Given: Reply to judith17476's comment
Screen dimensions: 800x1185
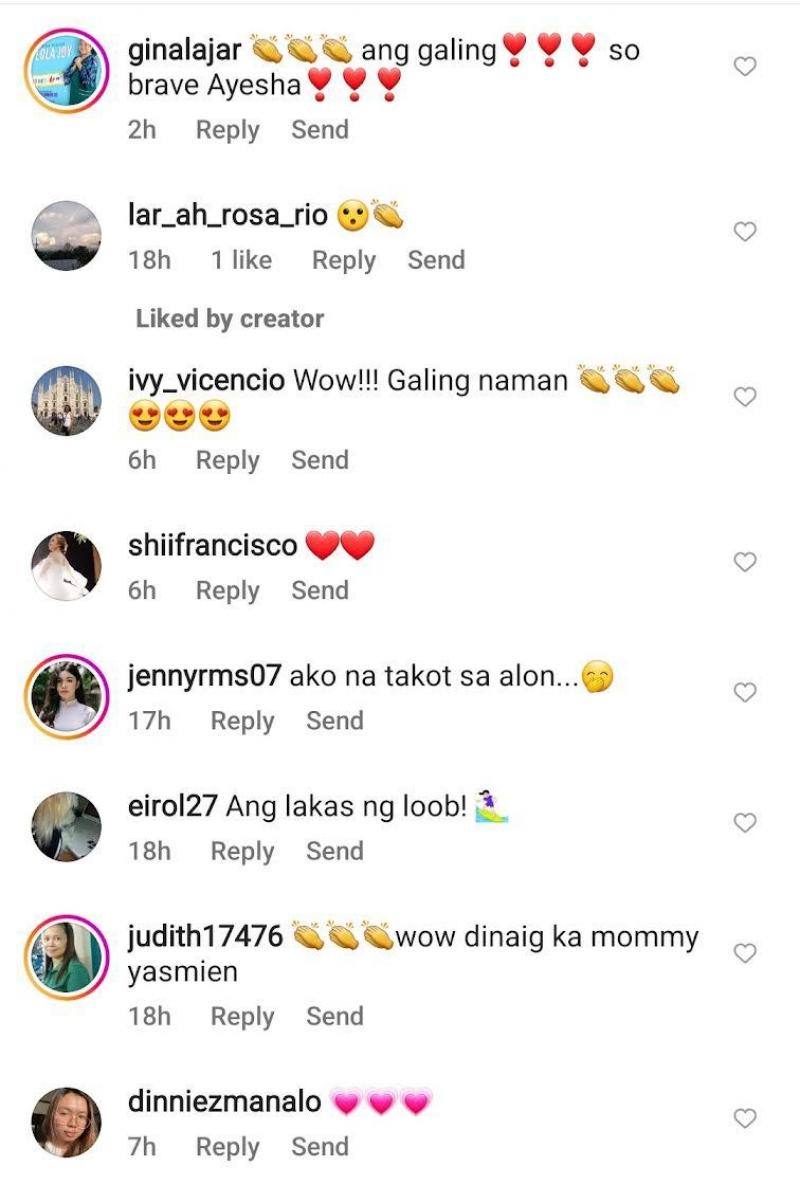Looking at the screenshot, I should click(x=242, y=1016).
